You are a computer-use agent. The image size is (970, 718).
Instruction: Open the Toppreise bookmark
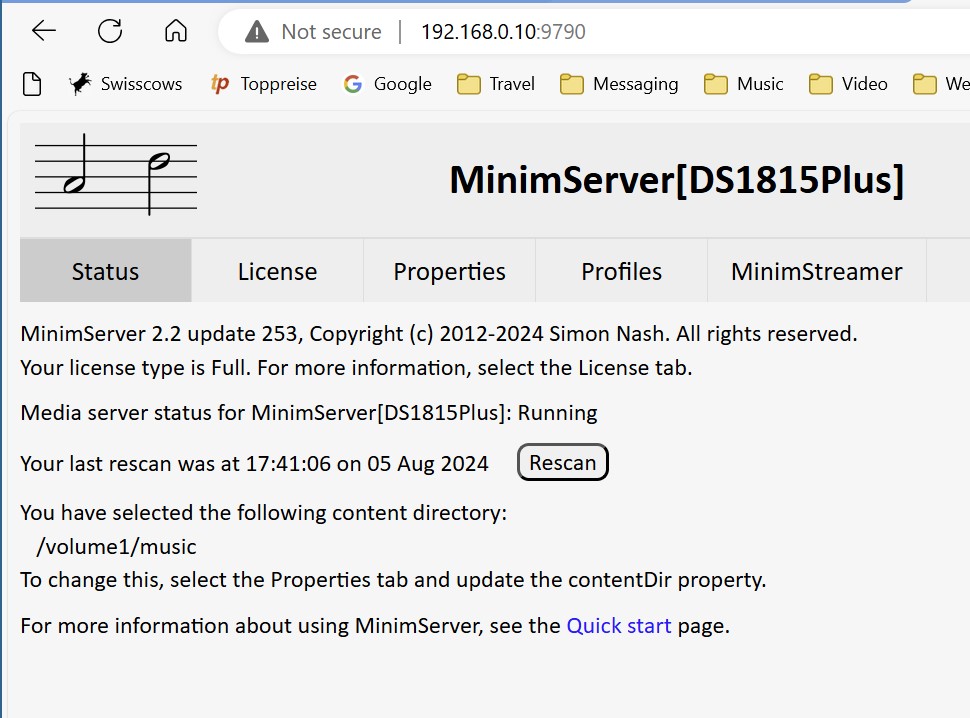(264, 83)
